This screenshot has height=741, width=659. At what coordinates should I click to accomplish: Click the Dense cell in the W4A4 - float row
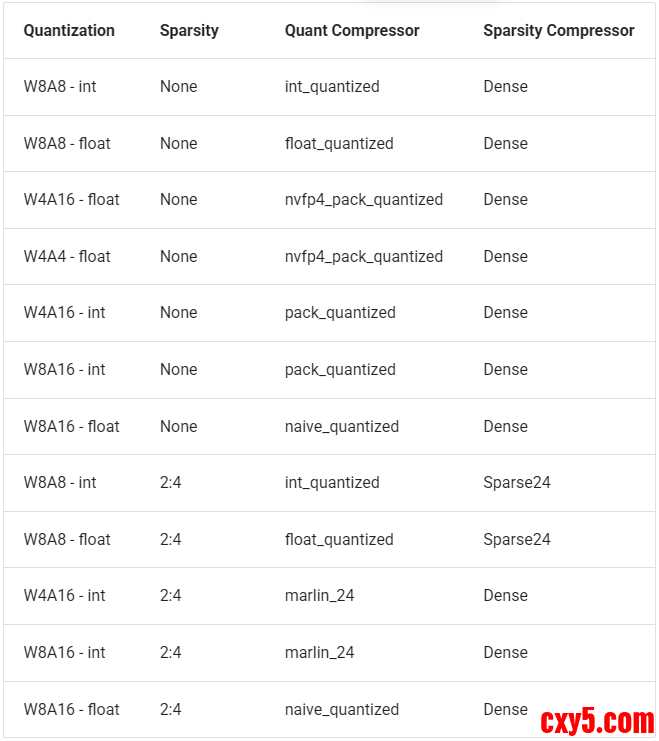(505, 256)
